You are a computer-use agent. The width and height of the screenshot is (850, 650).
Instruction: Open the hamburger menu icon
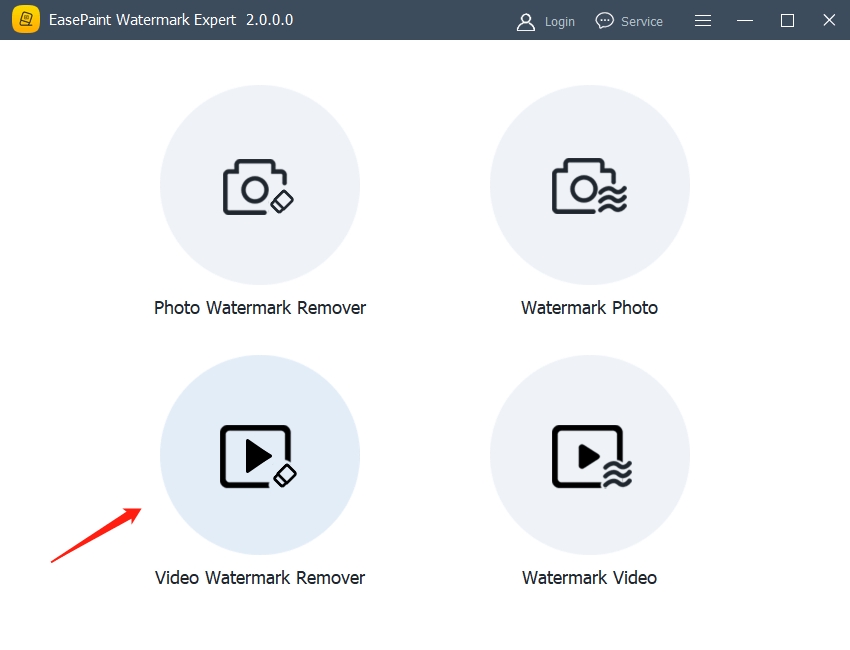(702, 20)
